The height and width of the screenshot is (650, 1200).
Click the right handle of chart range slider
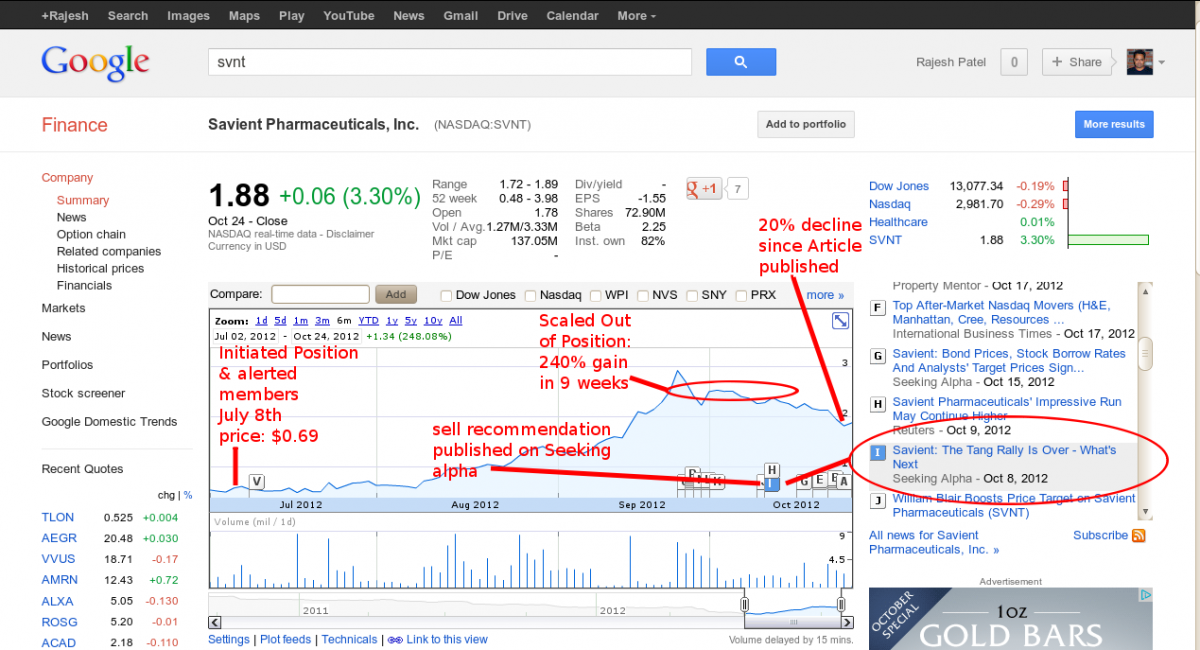point(841,604)
